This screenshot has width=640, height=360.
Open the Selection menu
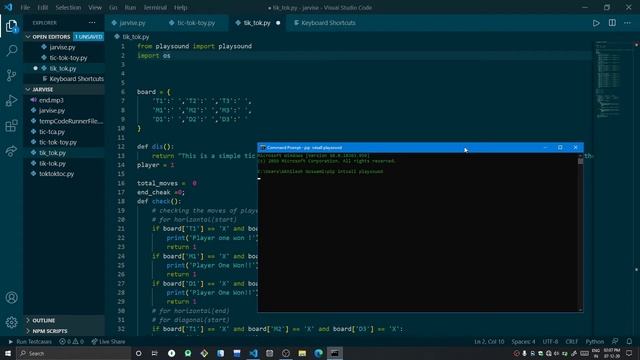coord(68,7)
